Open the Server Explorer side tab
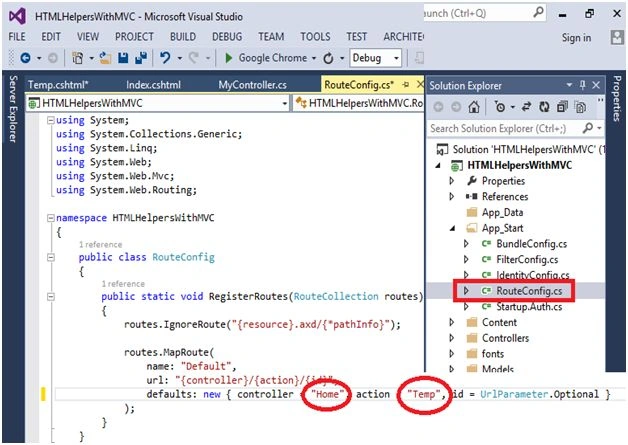 pyautogui.click(x=13, y=109)
